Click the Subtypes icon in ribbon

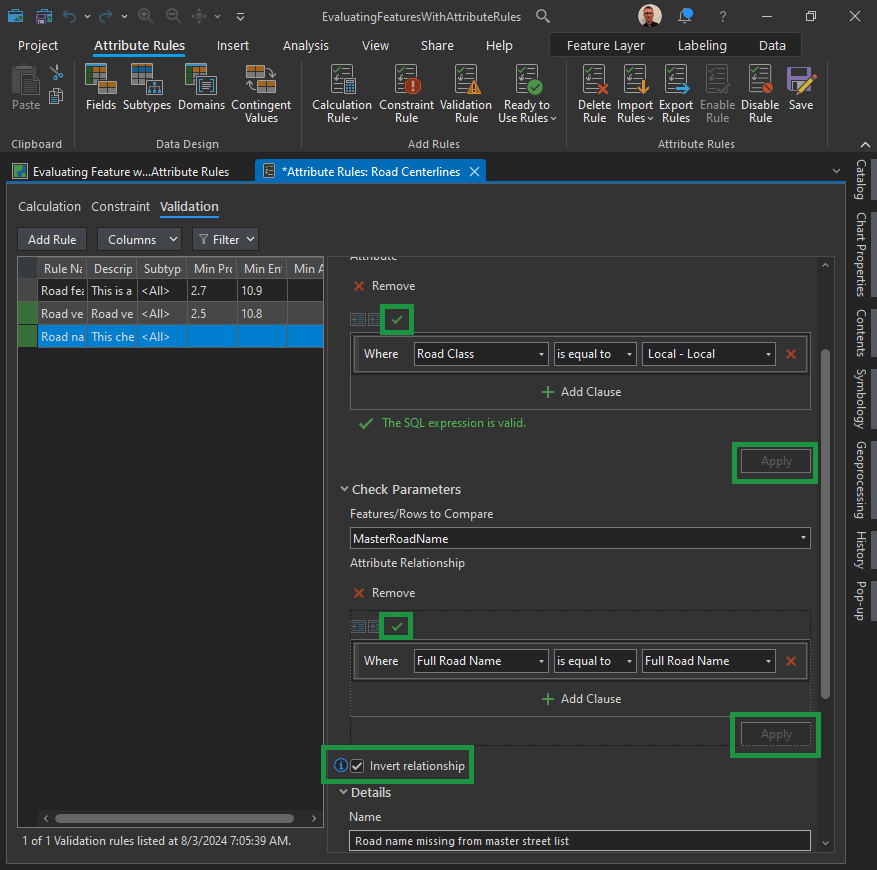[146, 87]
